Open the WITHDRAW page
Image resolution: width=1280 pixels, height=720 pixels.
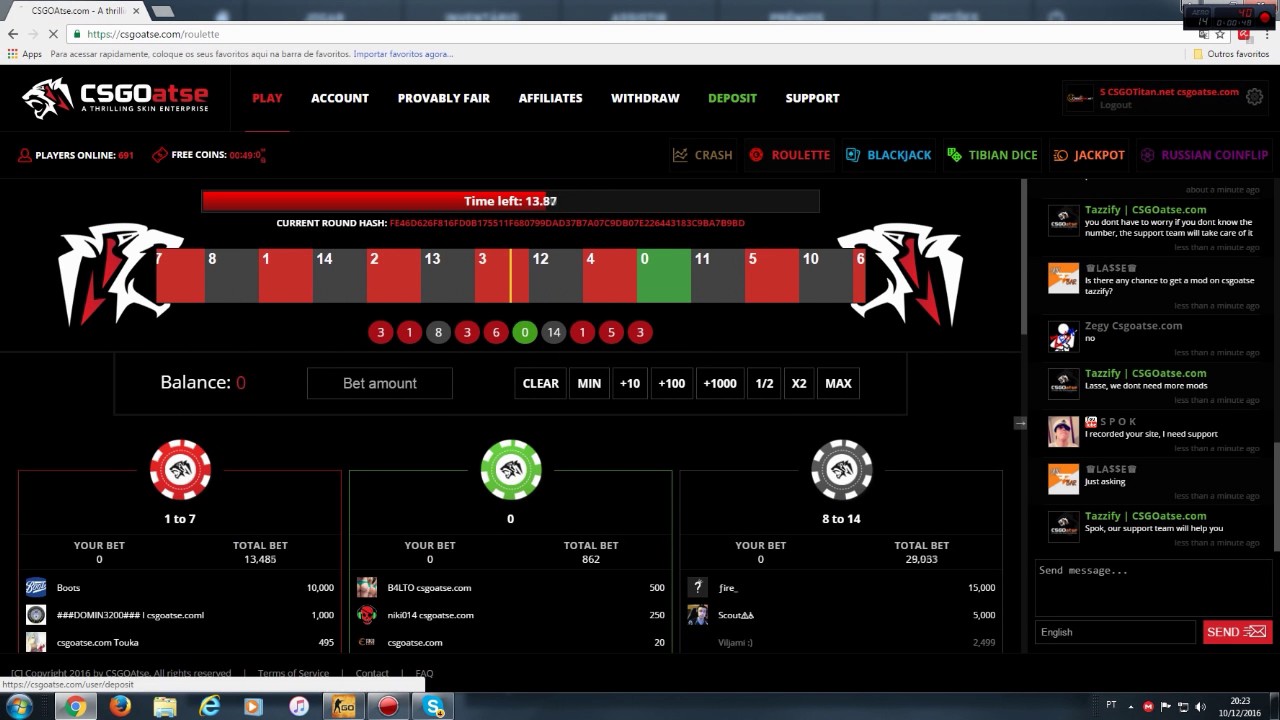coord(645,98)
